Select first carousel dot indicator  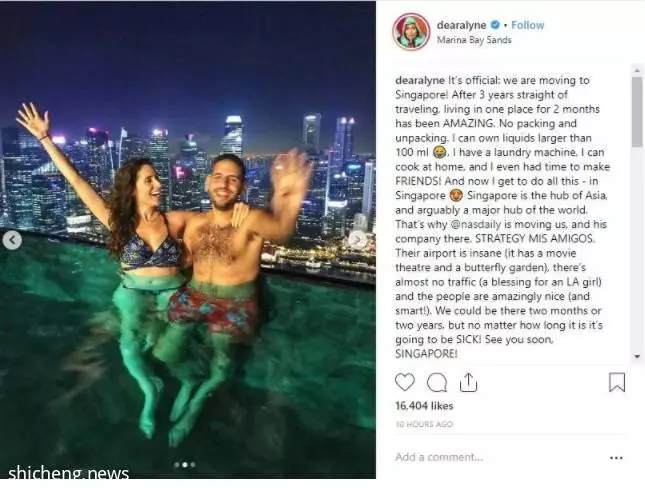(x=177, y=465)
